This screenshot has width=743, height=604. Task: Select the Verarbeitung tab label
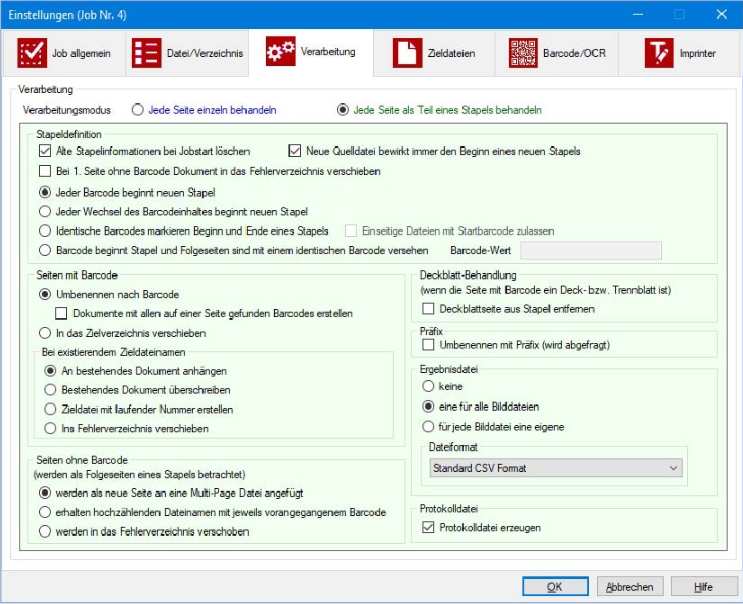(328, 52)
